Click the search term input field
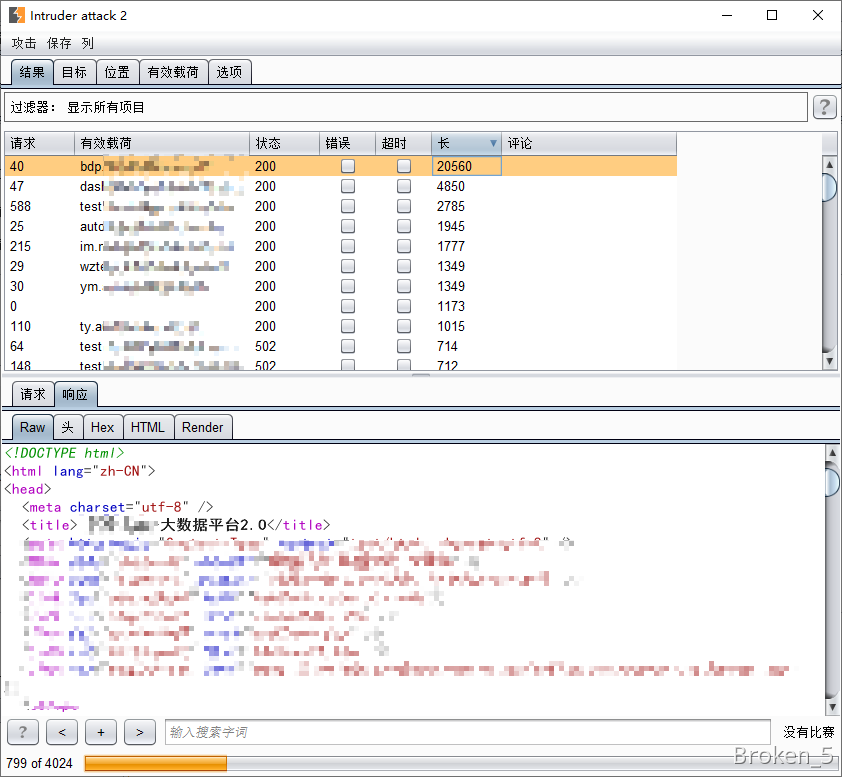 coord(467,732)
